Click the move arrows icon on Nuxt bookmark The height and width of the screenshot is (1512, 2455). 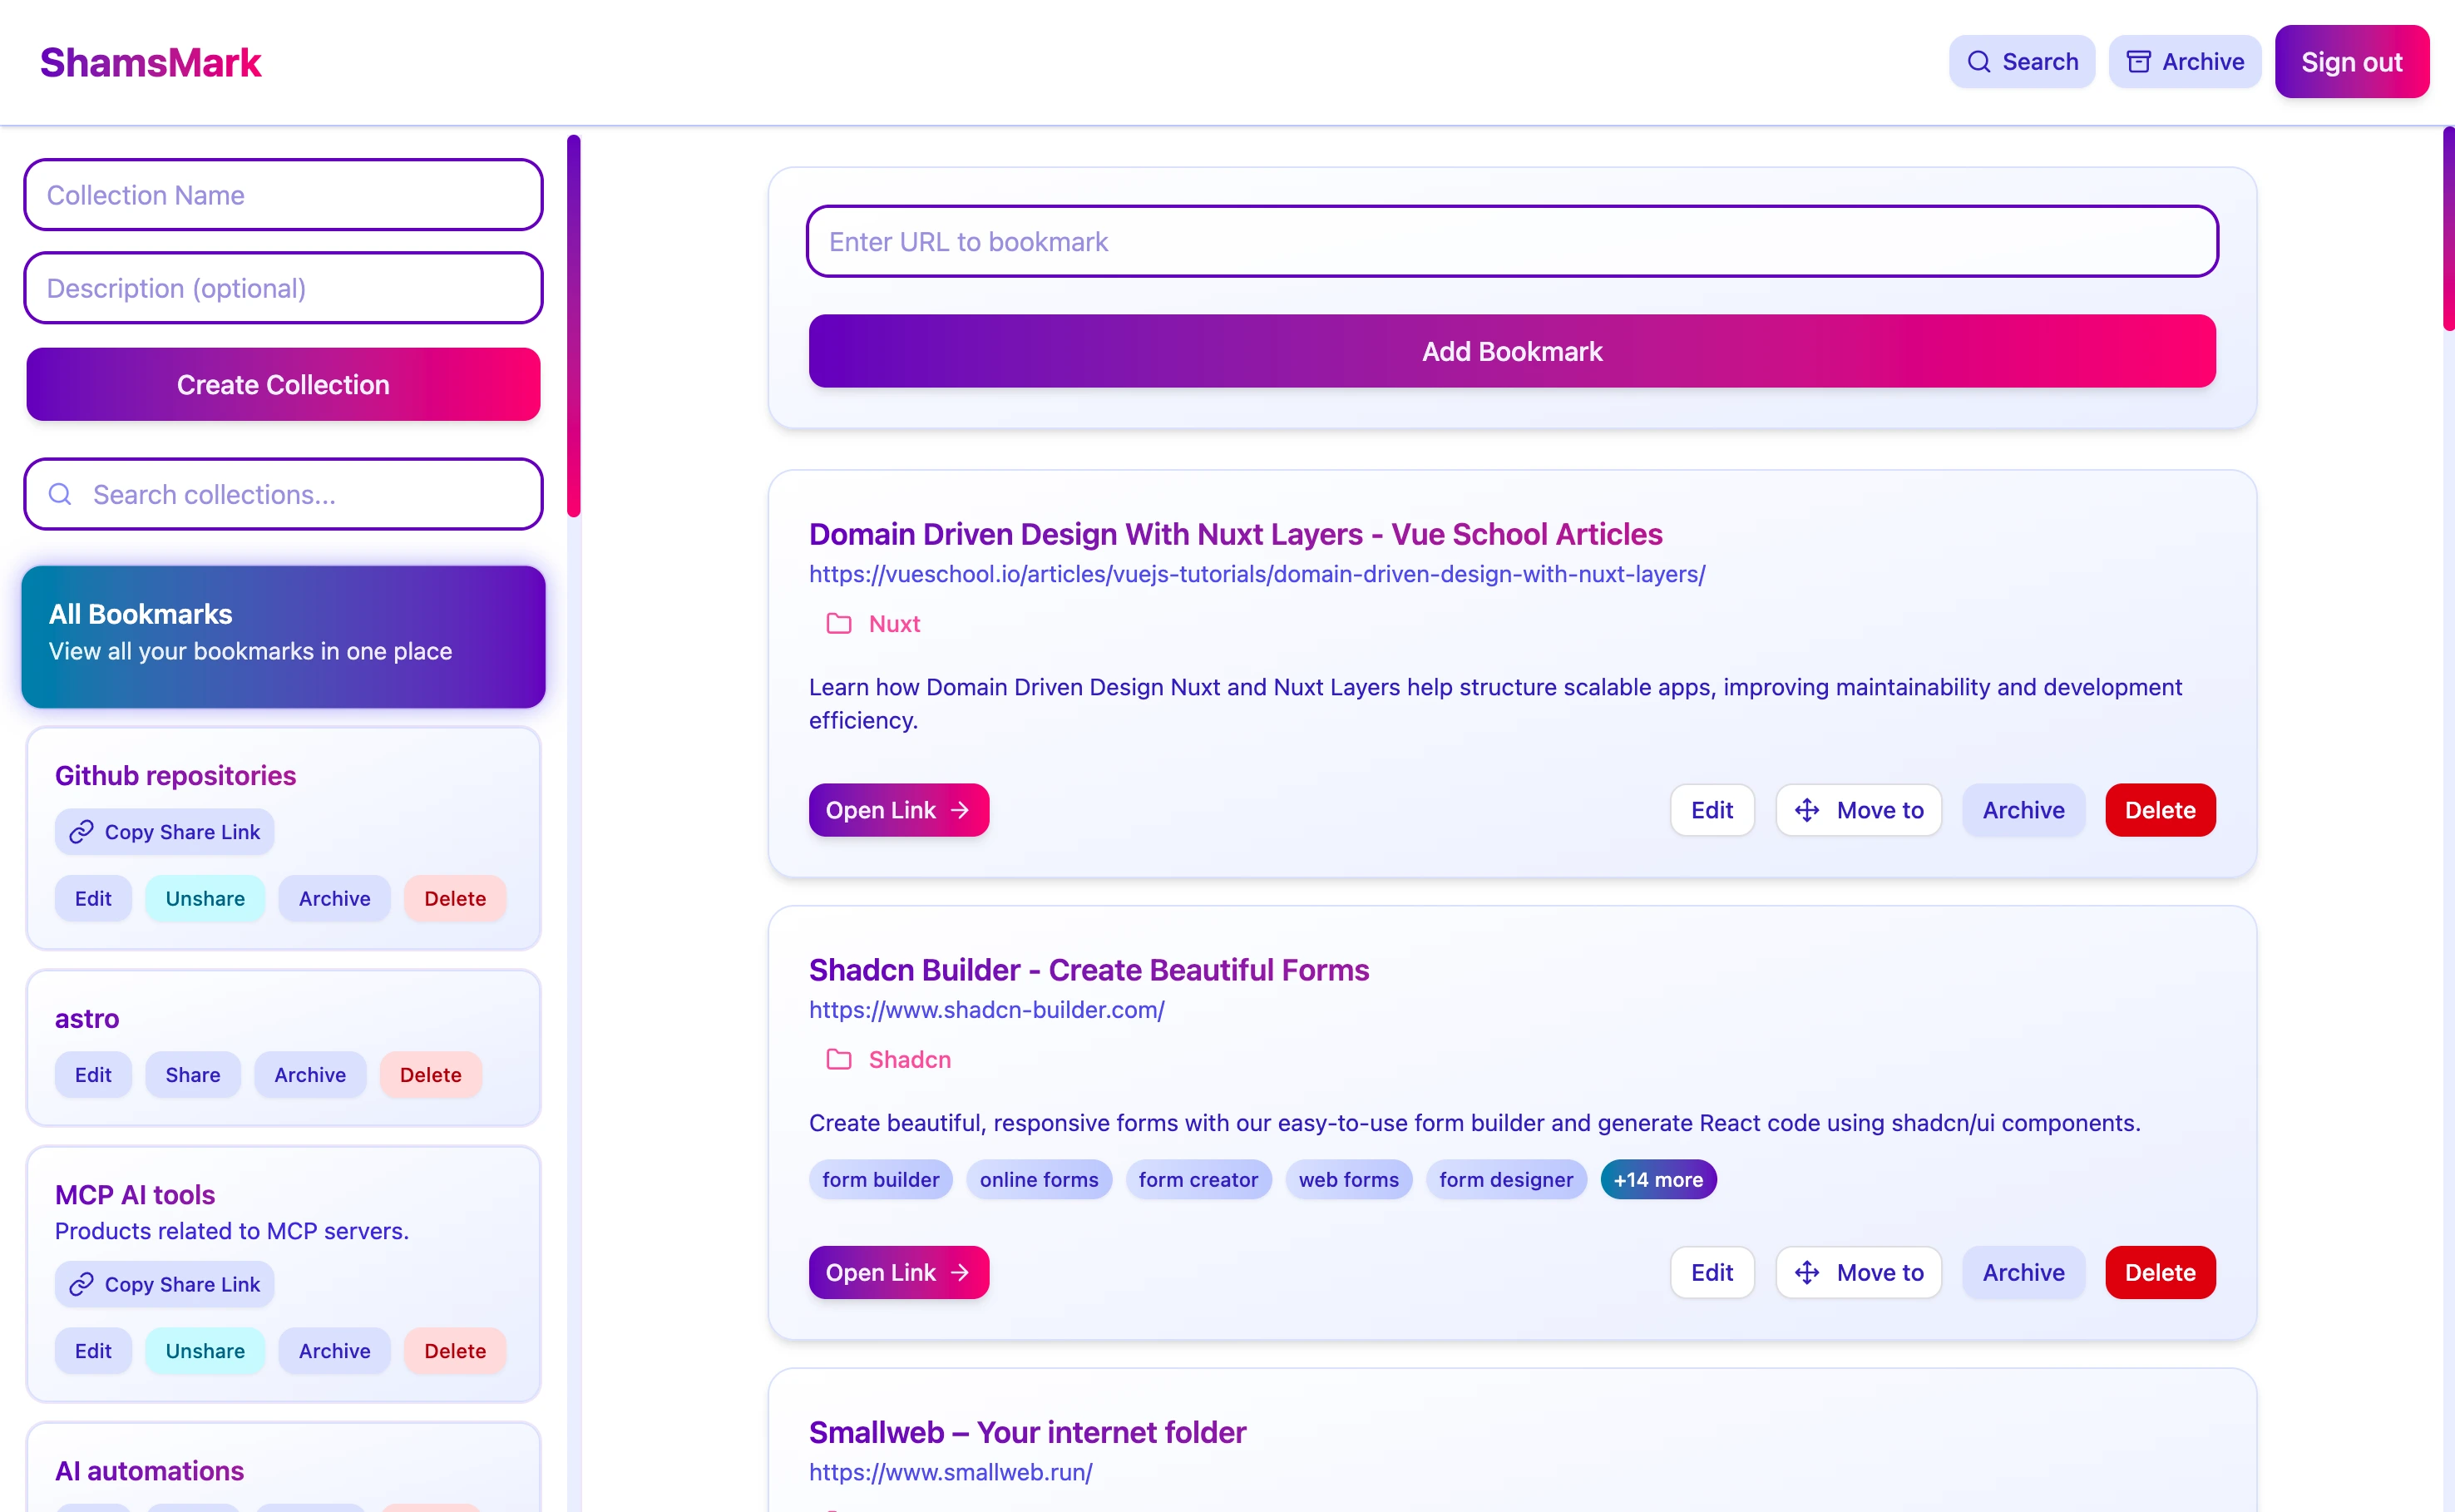(1807, 810)
